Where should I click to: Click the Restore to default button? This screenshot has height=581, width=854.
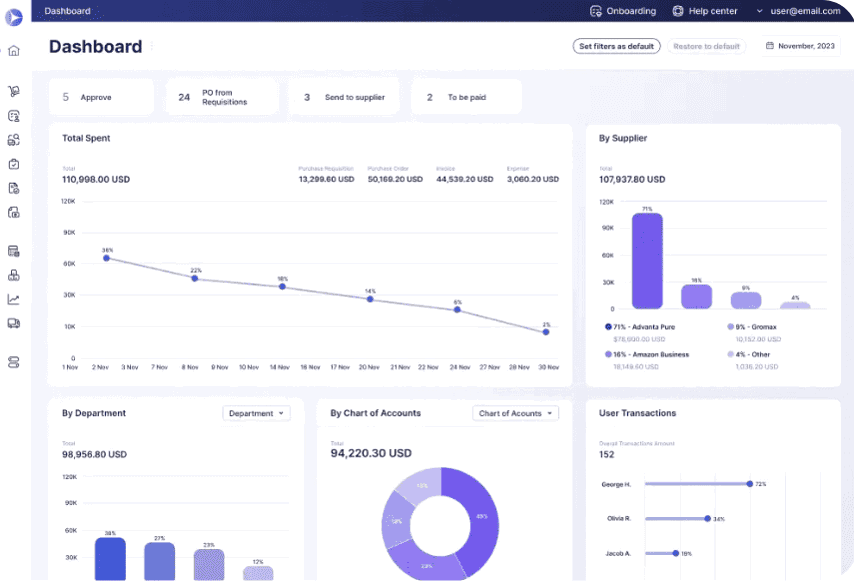click(x=706, y=46)
